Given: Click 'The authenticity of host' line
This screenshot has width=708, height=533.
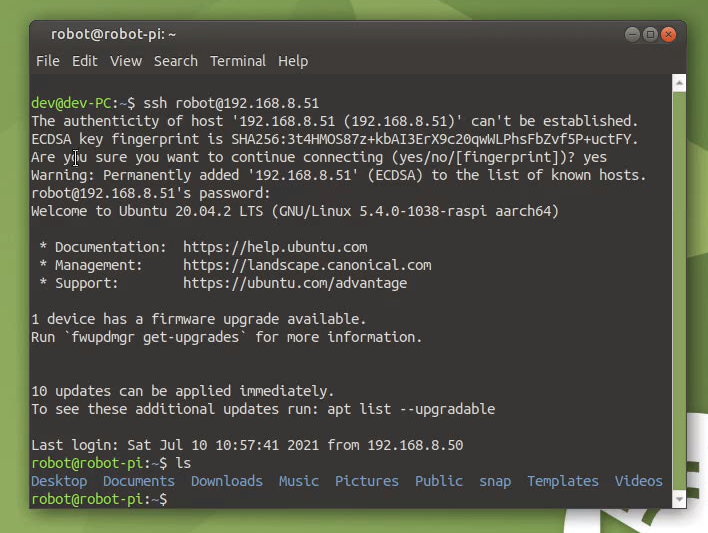Looking at the screenshot, I should [335, 121].
